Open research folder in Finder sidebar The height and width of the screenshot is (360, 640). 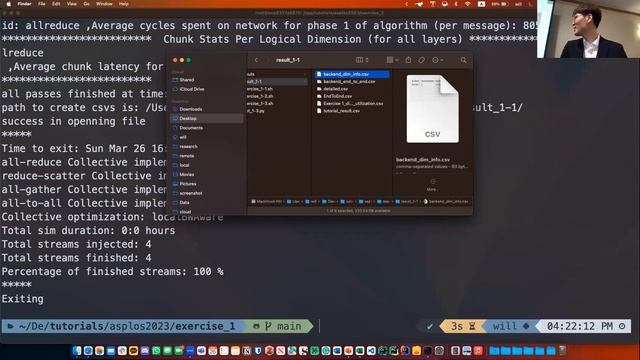pos(188,147)
